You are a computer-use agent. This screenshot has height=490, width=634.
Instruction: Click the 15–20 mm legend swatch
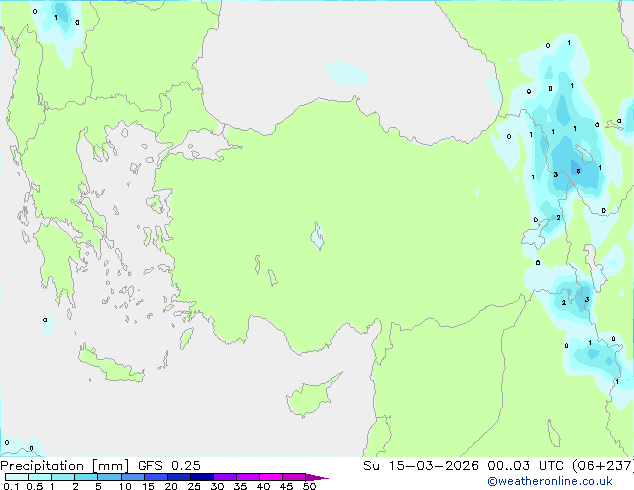155,477
